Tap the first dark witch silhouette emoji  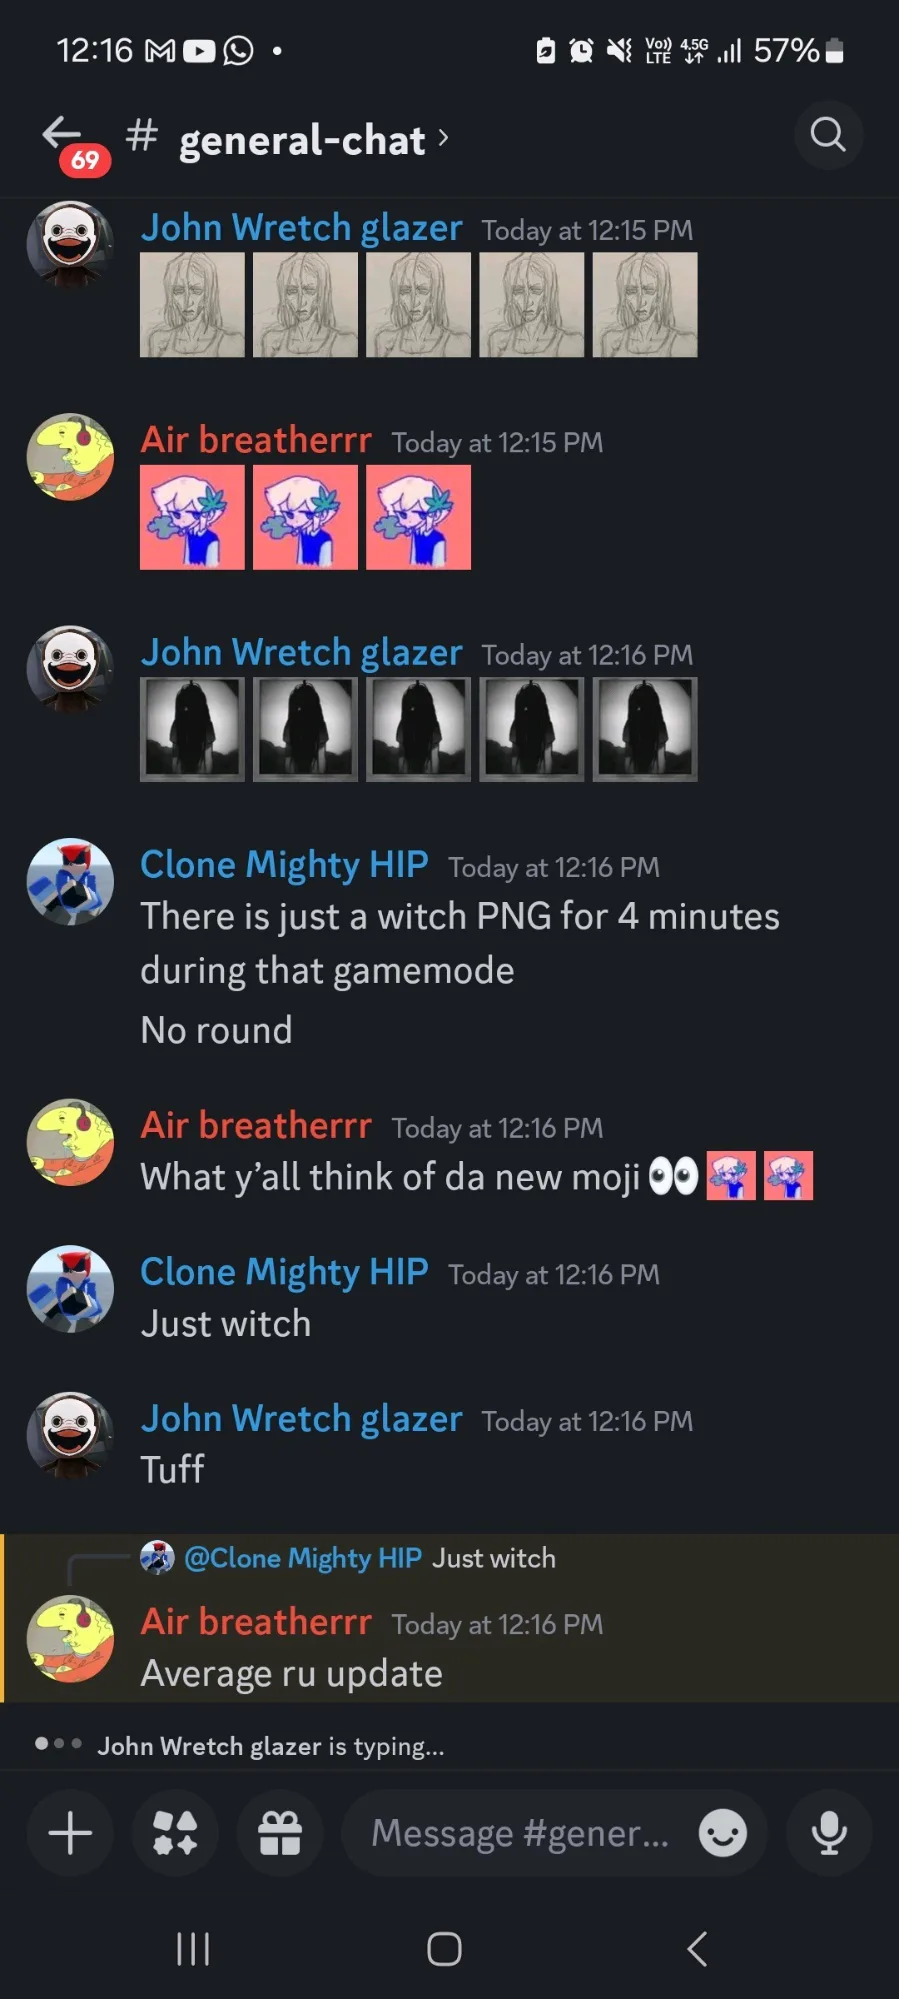[192, 729]
